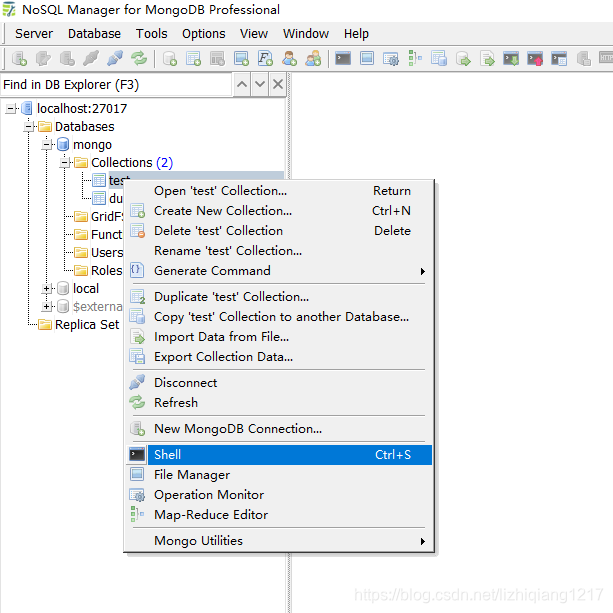Image resolution: width=613 pixels, height=613 pixels.
Task: Close the Find in DB Explorer bar
Action: [x=278, y=84]
